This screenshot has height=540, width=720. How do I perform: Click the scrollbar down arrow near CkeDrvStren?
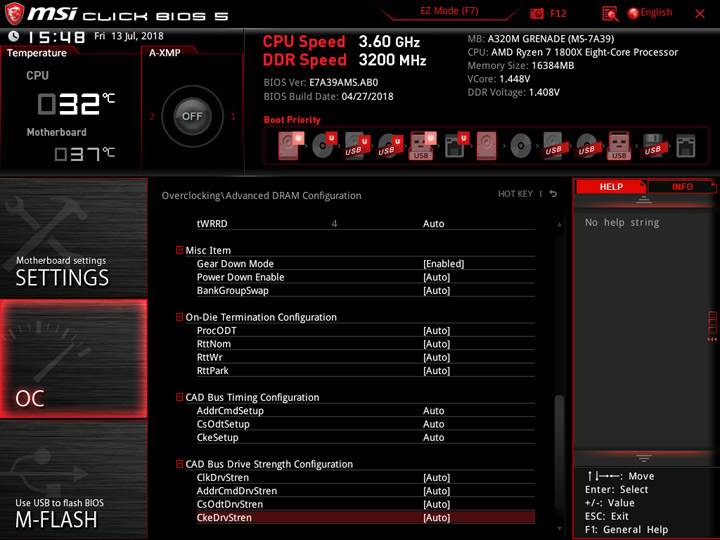(x=559, y=529)
